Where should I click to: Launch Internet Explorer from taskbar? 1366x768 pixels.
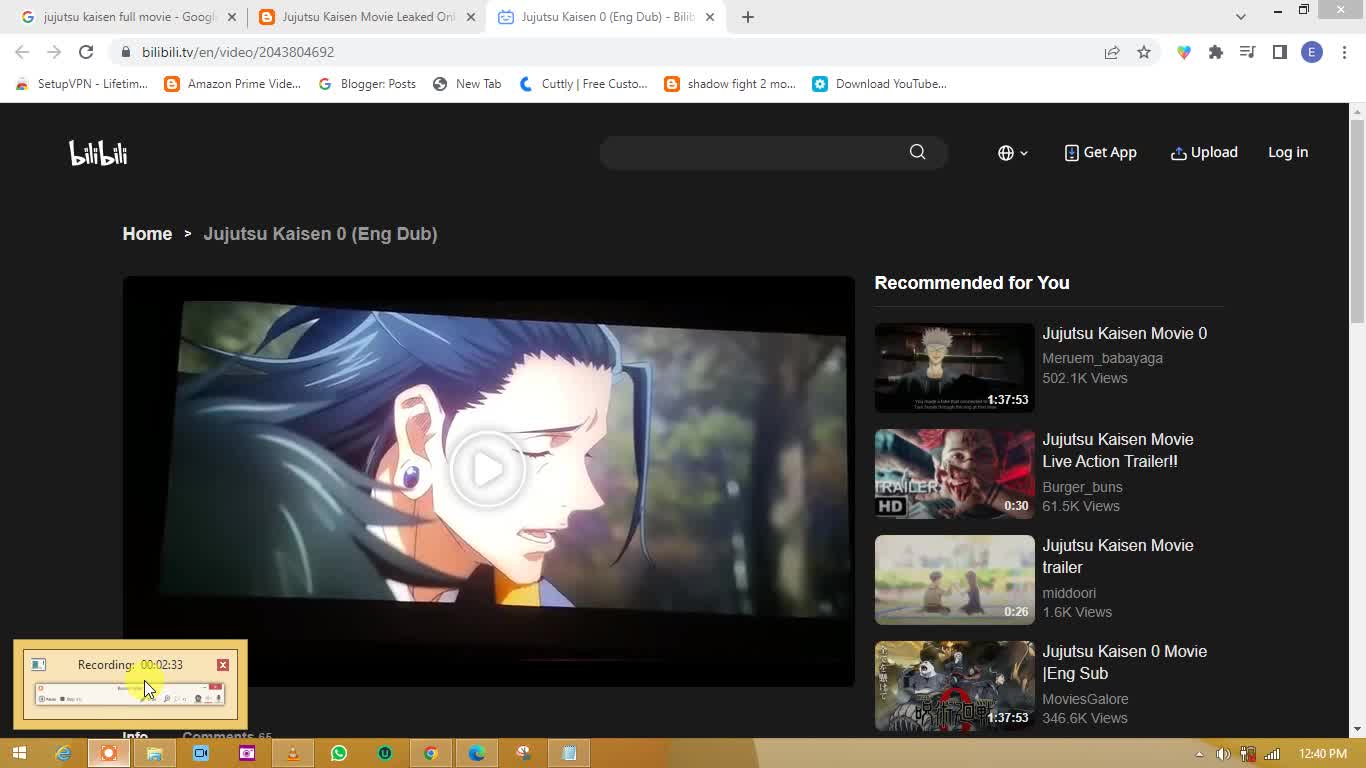pos(63,753)
